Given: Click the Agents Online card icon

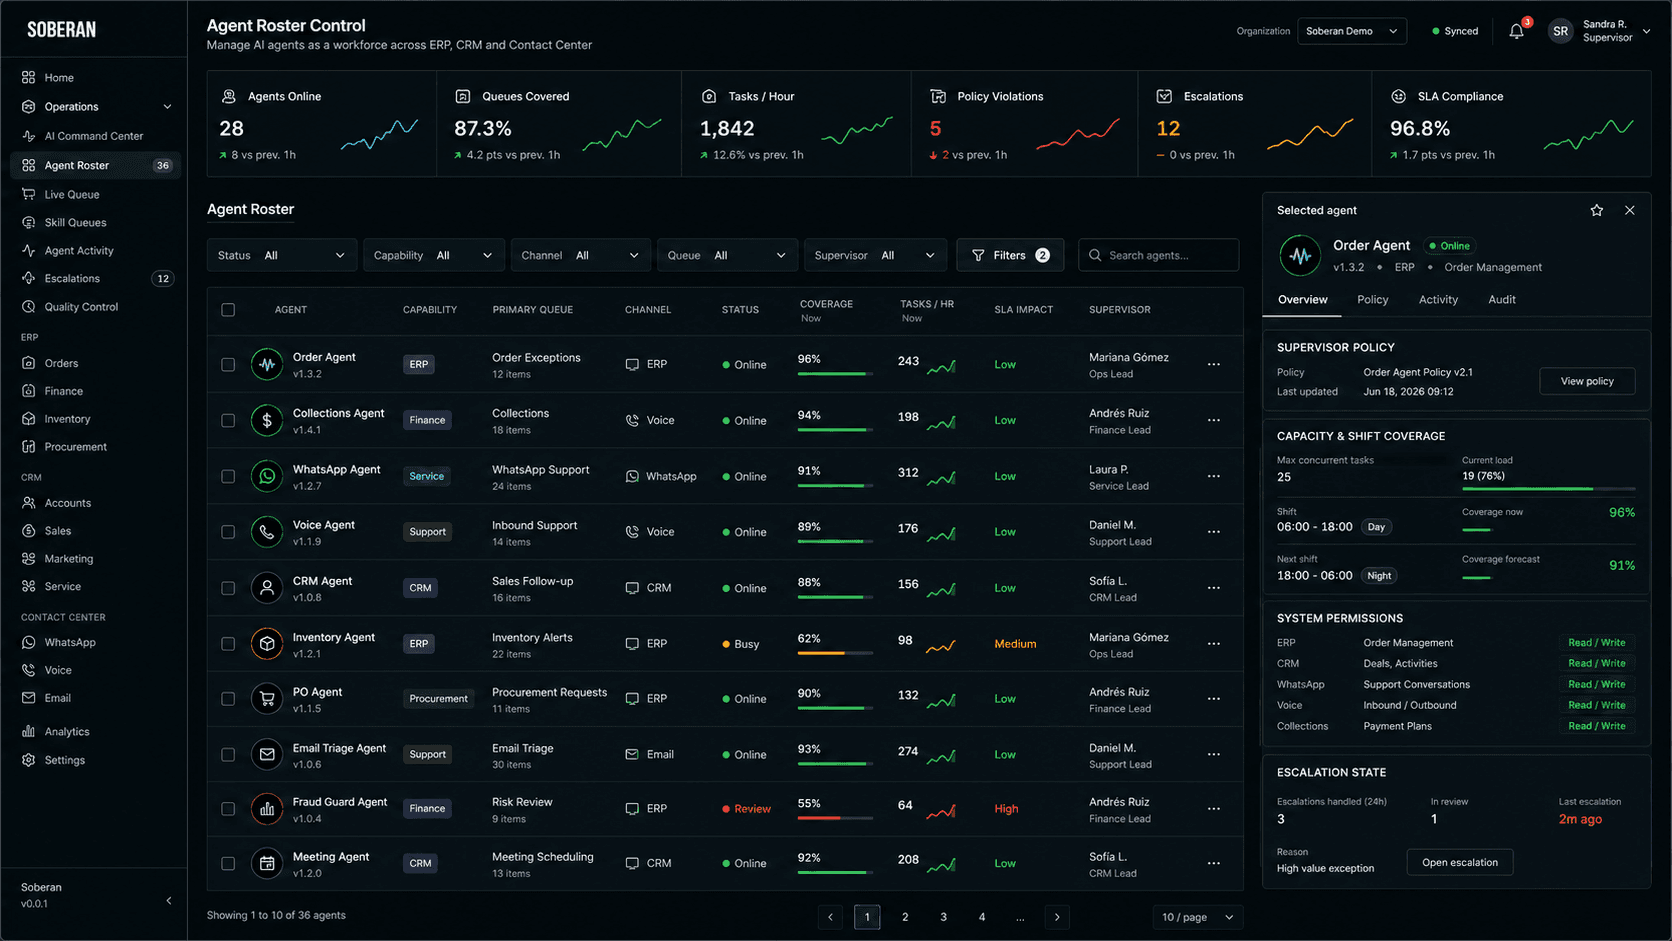Looking at the screenshot, I should 228,96.
